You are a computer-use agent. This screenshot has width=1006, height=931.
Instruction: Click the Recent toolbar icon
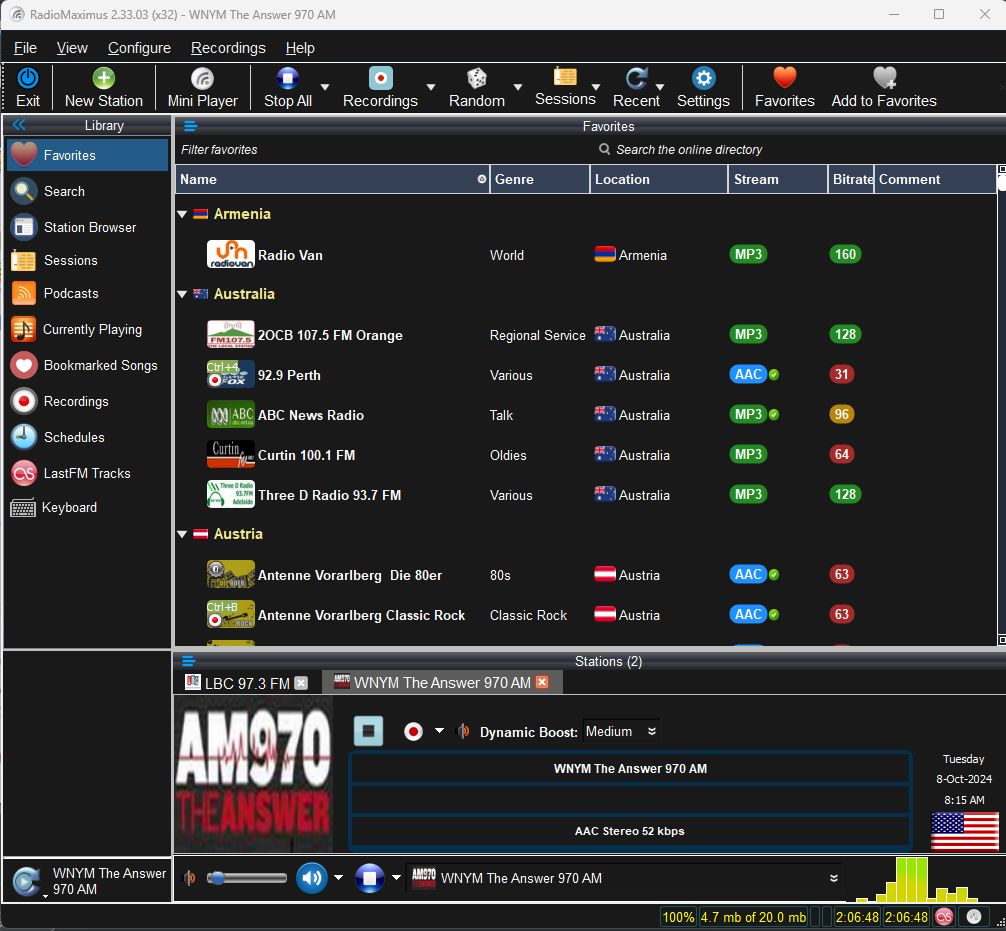636,78
